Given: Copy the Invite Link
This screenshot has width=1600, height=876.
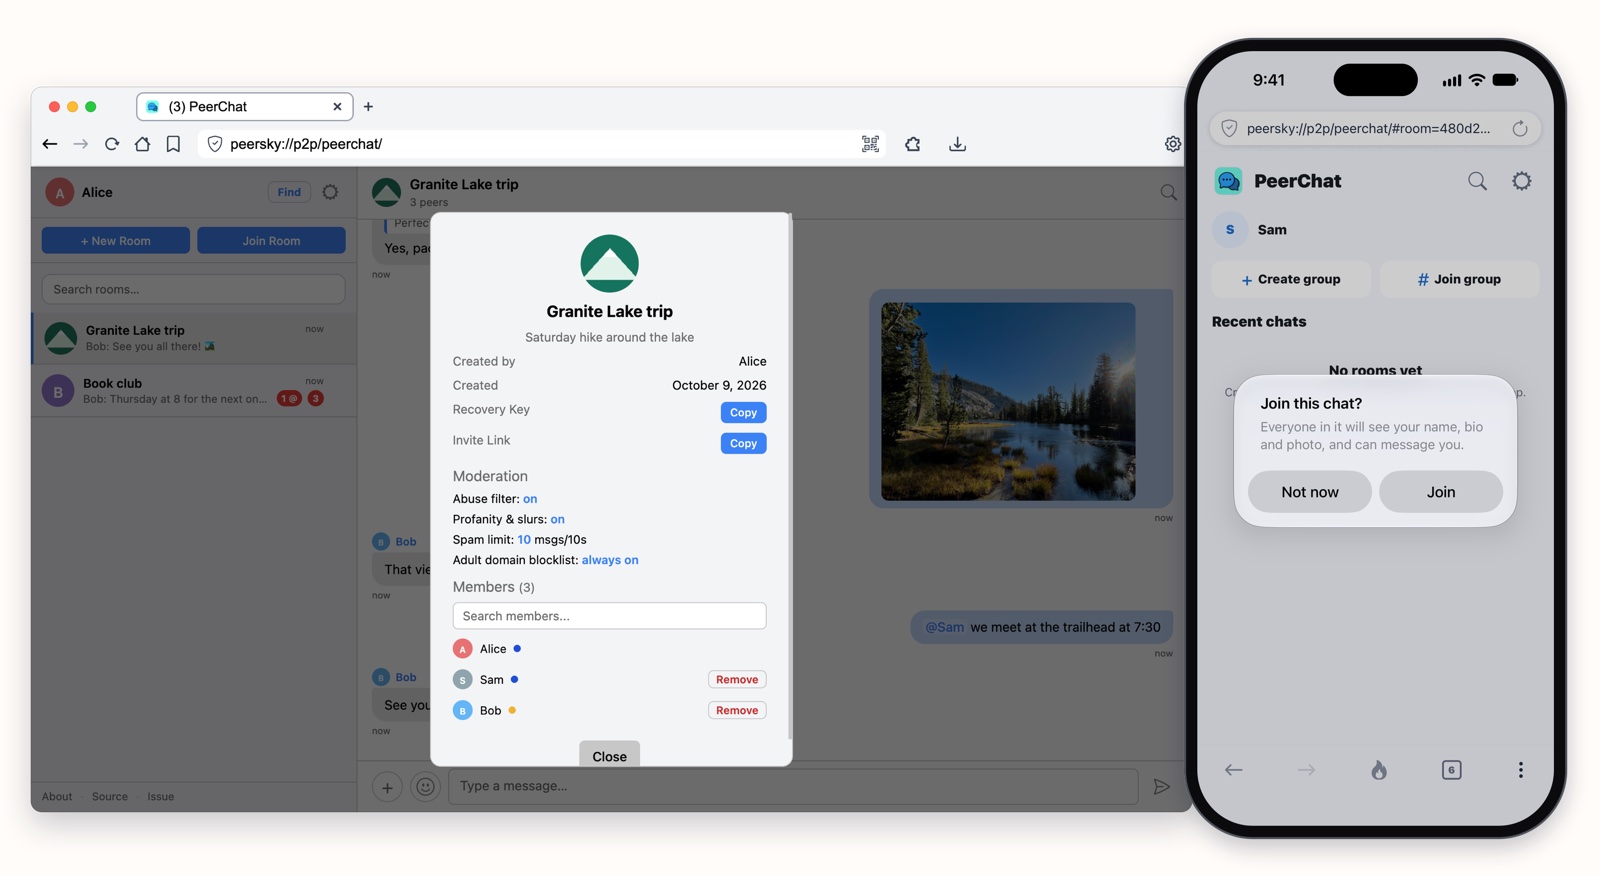Looking at the screenshot, I should (x=743, y=443).
